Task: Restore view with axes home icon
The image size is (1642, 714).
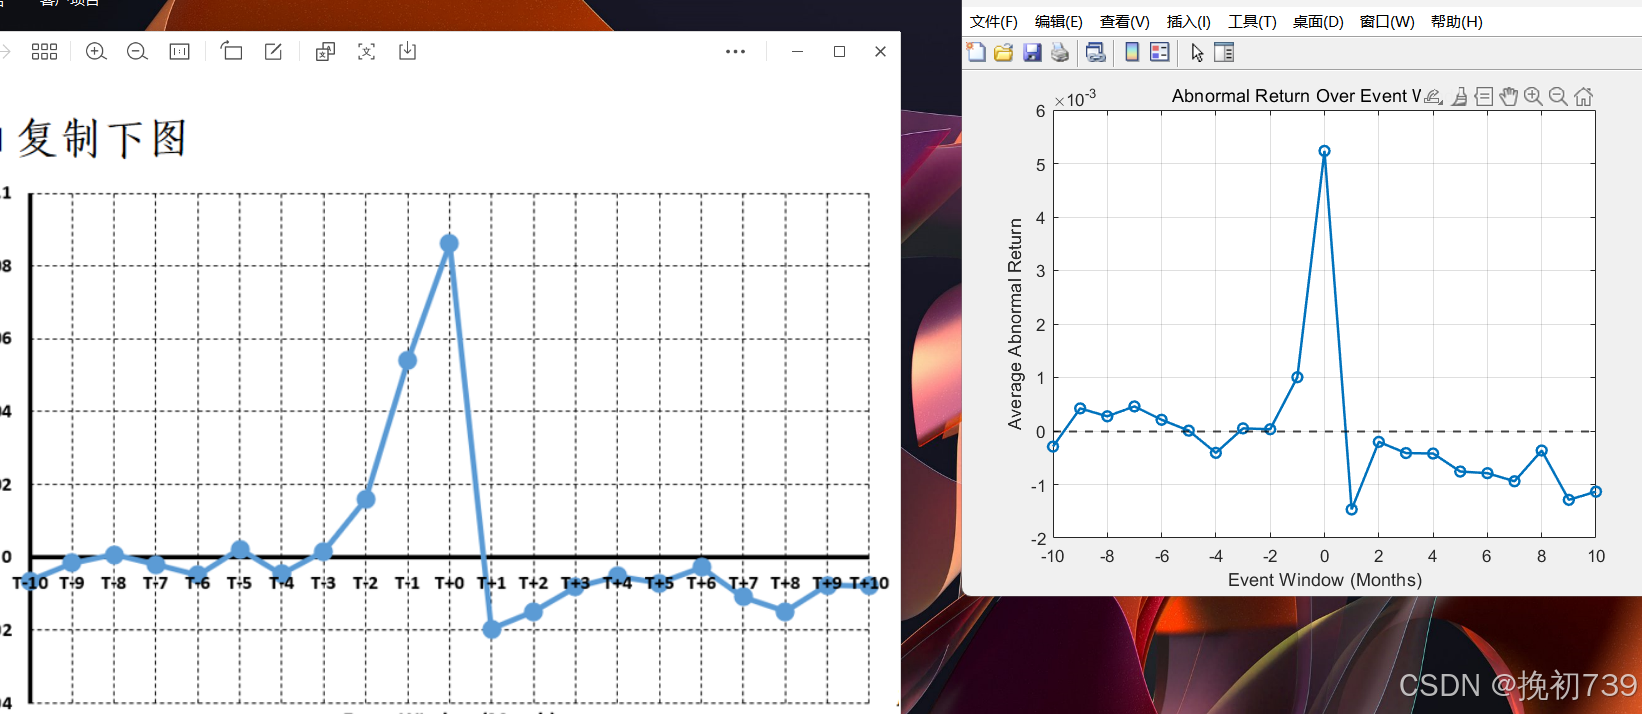Action: point(1583,96)
